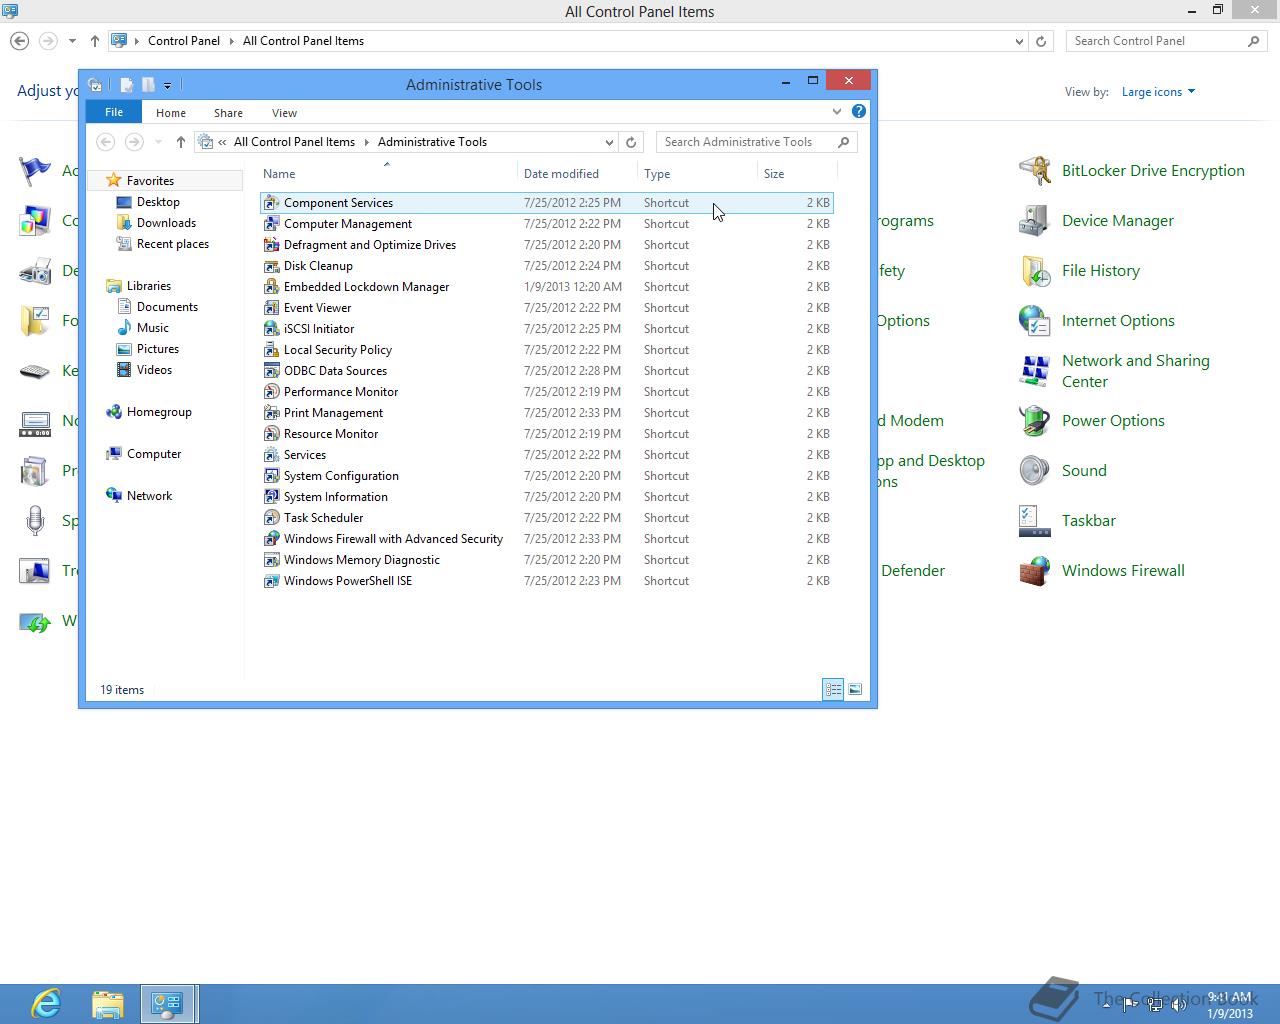Screen dimensions: 1280x1024
Task: Select ODBC Data Sources icon
Action: 271,371
